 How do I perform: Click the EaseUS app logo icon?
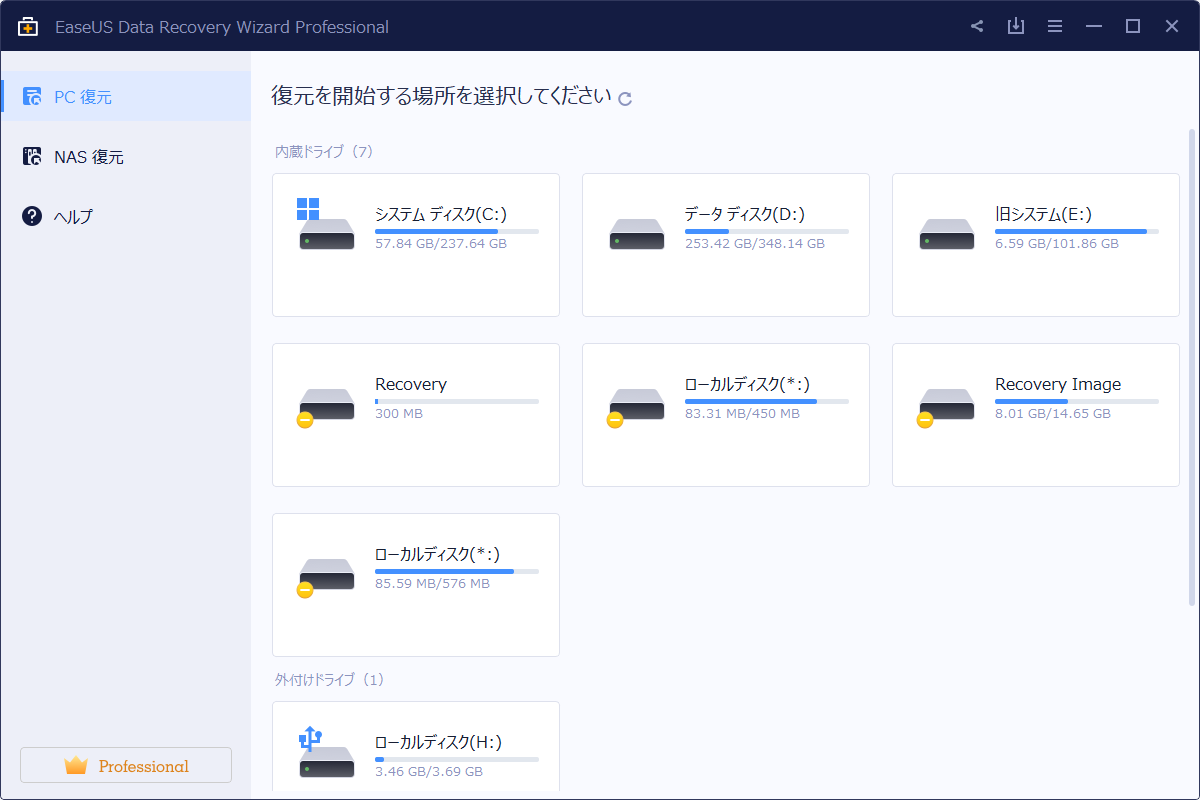click(x=28, y=27)
